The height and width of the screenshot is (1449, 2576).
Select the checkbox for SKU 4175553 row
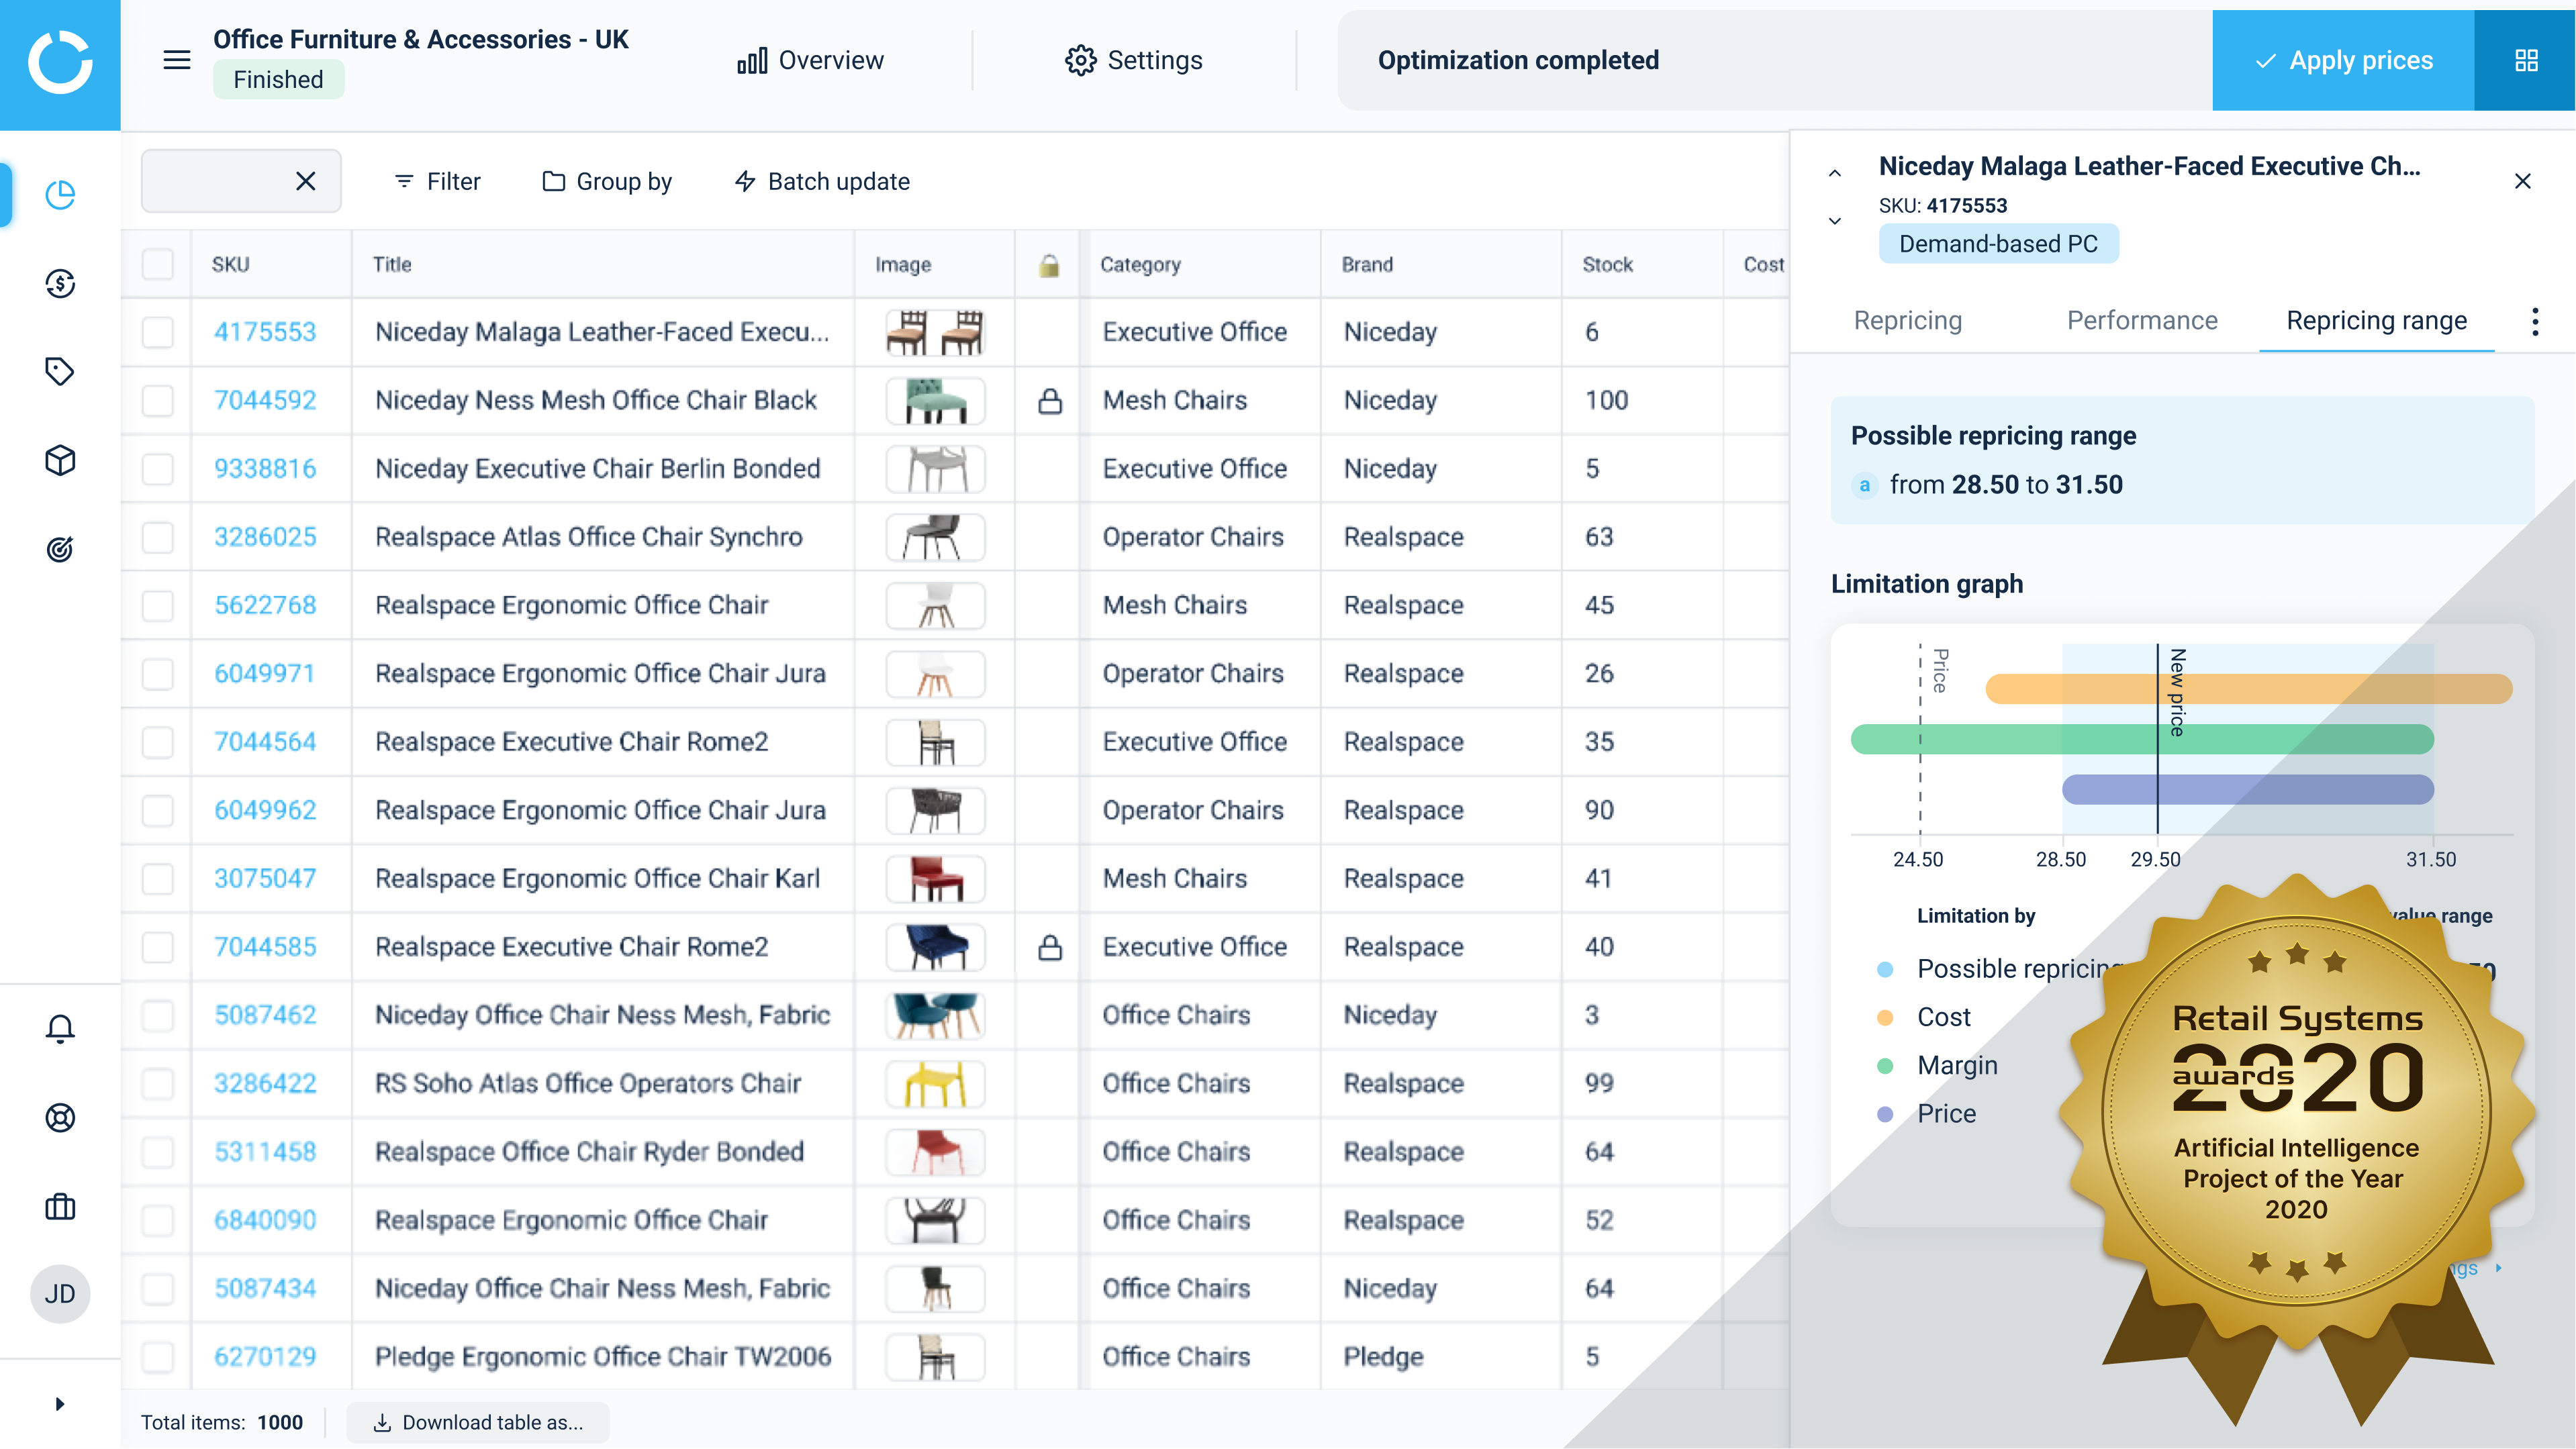pos(157,333)
